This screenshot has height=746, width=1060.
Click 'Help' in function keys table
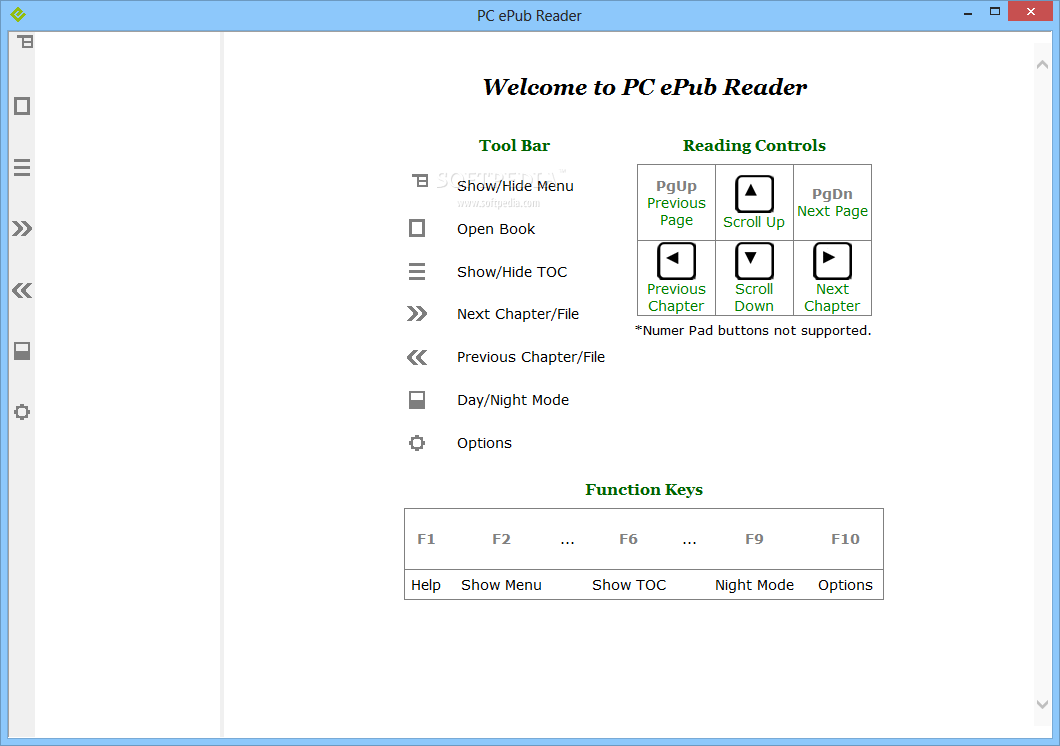(x=426, y=585)
